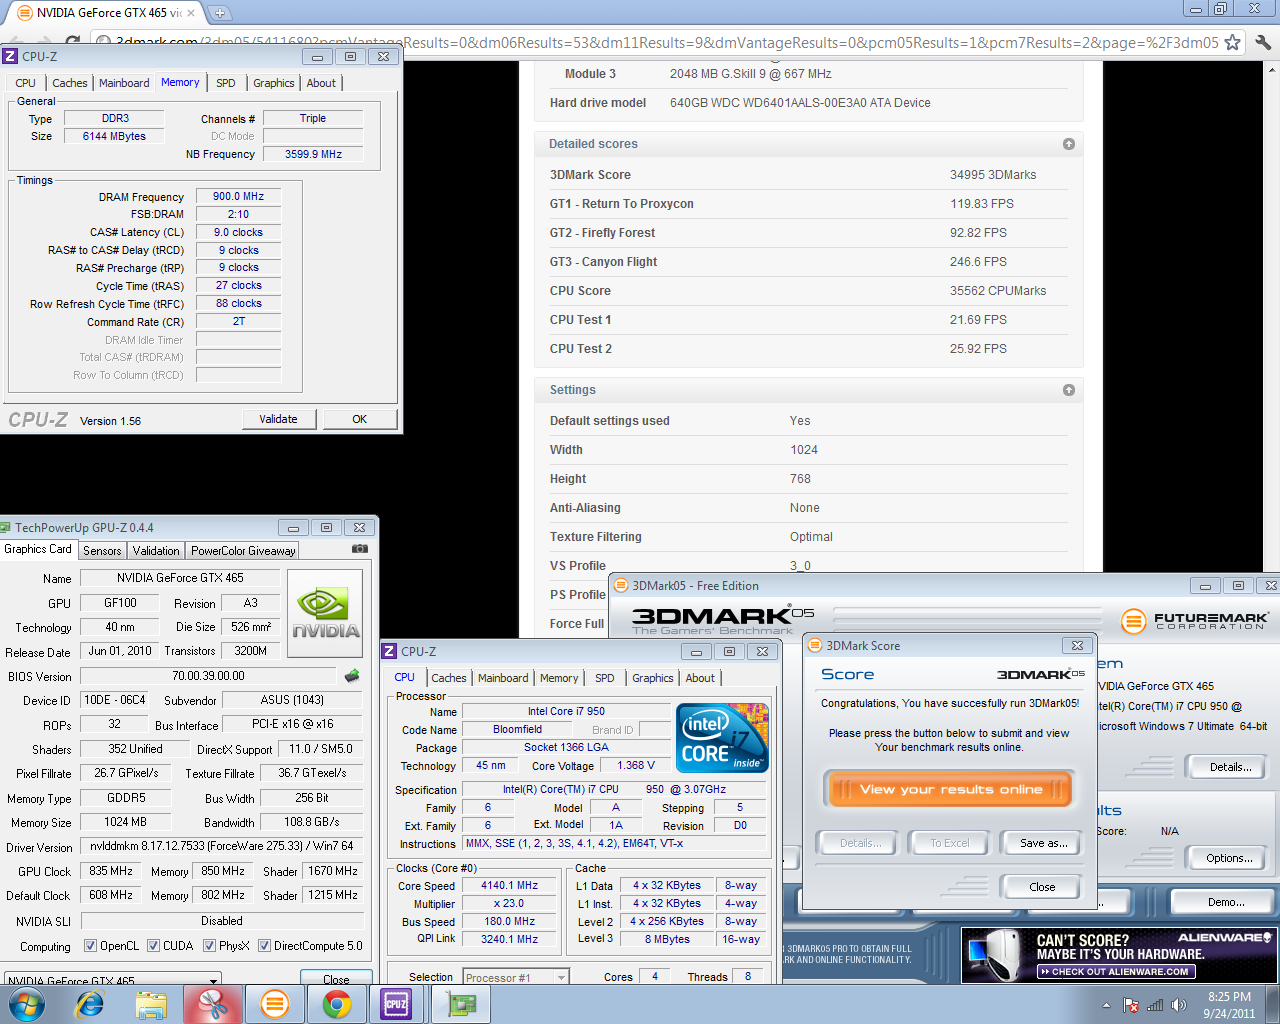Bookmark this page with Chrome star icon
This screenshot has height=1024, width=1280.
pyautogui.click(x=1232, y=42)
